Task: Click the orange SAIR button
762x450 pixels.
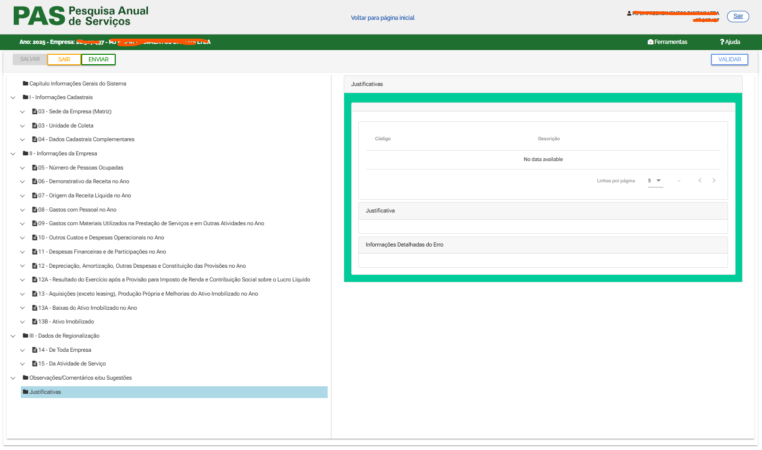Action: tap(64, 59)
